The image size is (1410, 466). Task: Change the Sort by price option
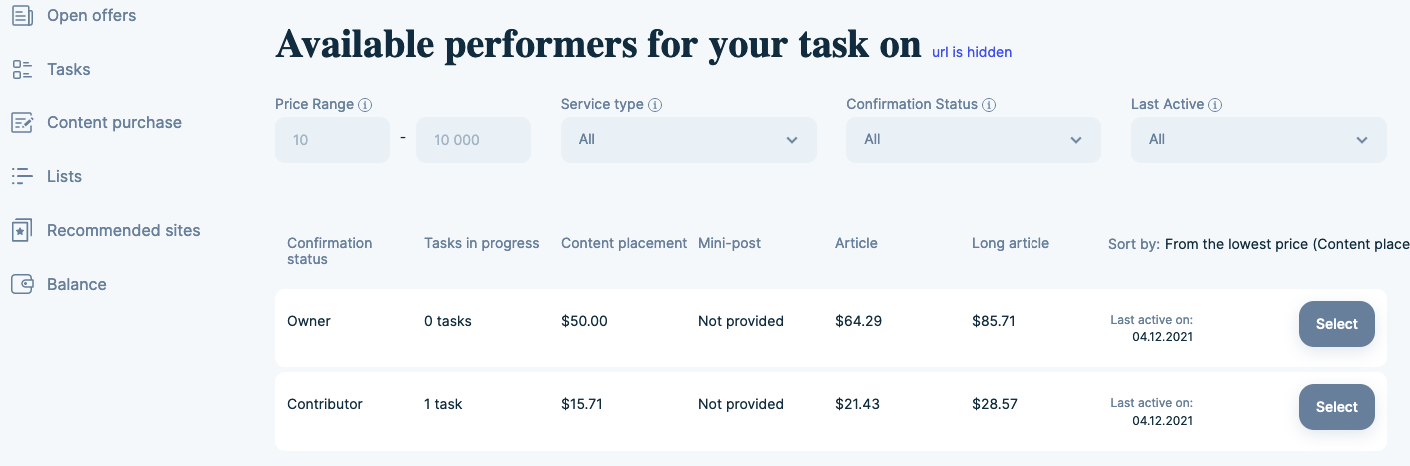1286,244
